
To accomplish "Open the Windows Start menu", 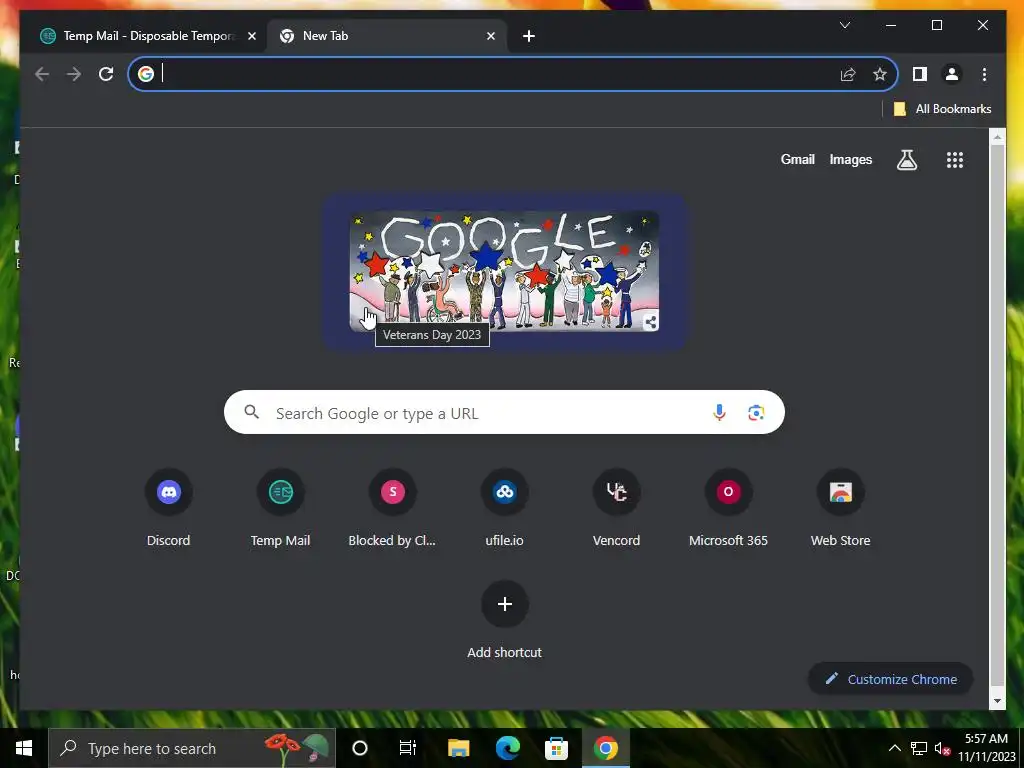I will pyautogui.click(x=24, y=748).
